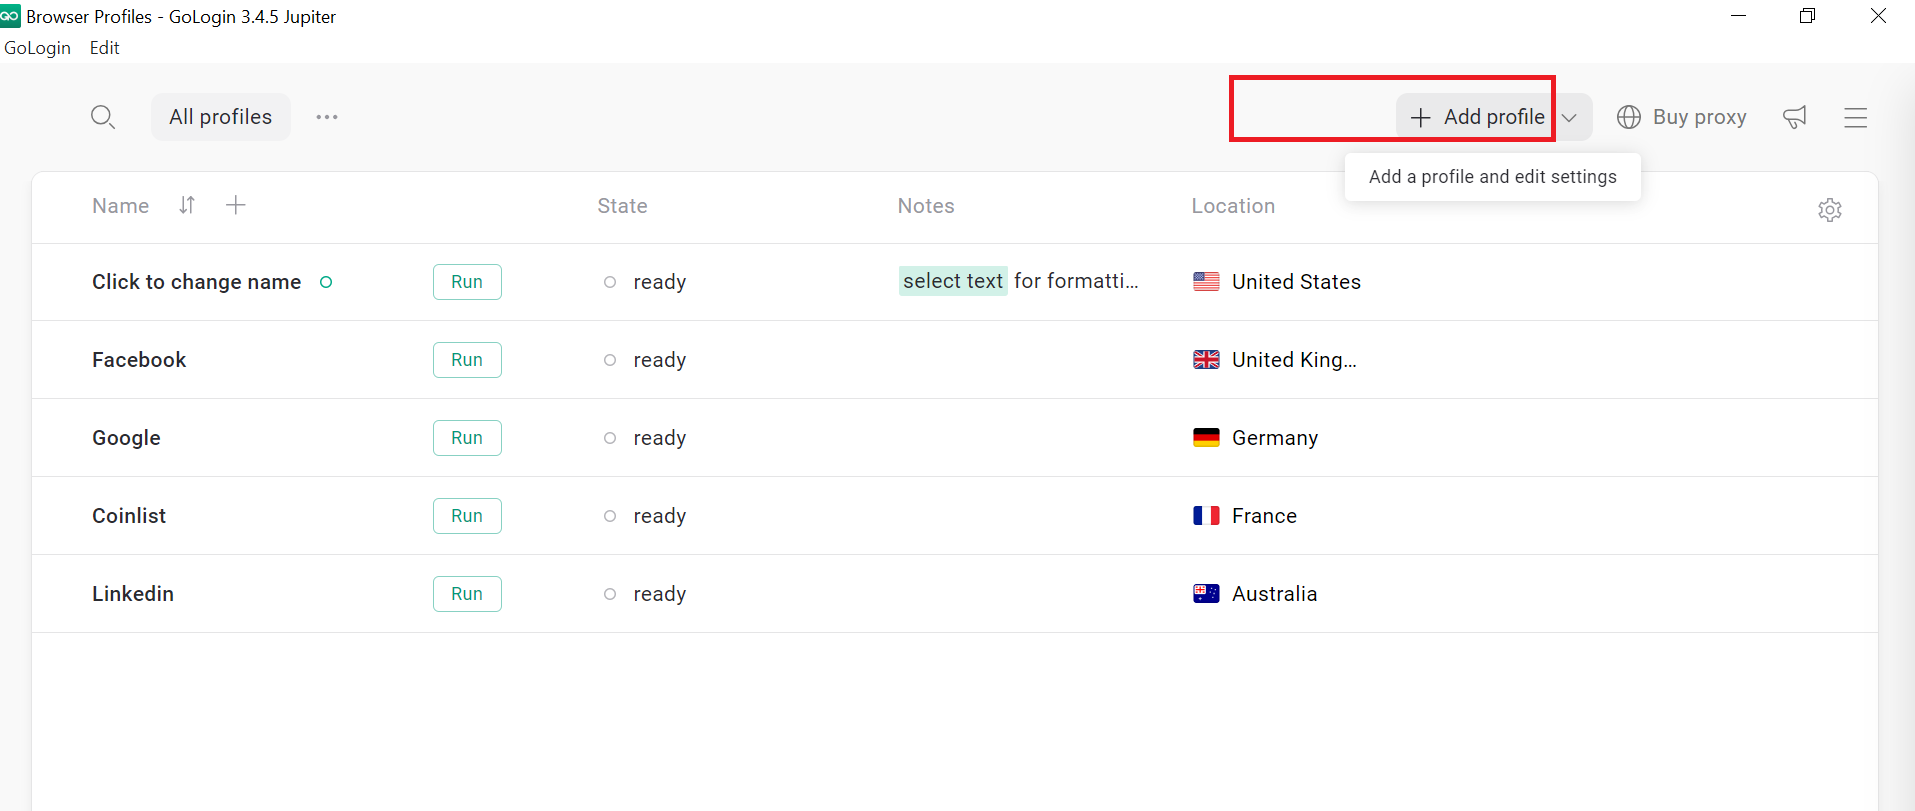This screenshot has height=811, width=1915.
Task: Click the Buy proxy globe icon
Action: [1629, 117]
